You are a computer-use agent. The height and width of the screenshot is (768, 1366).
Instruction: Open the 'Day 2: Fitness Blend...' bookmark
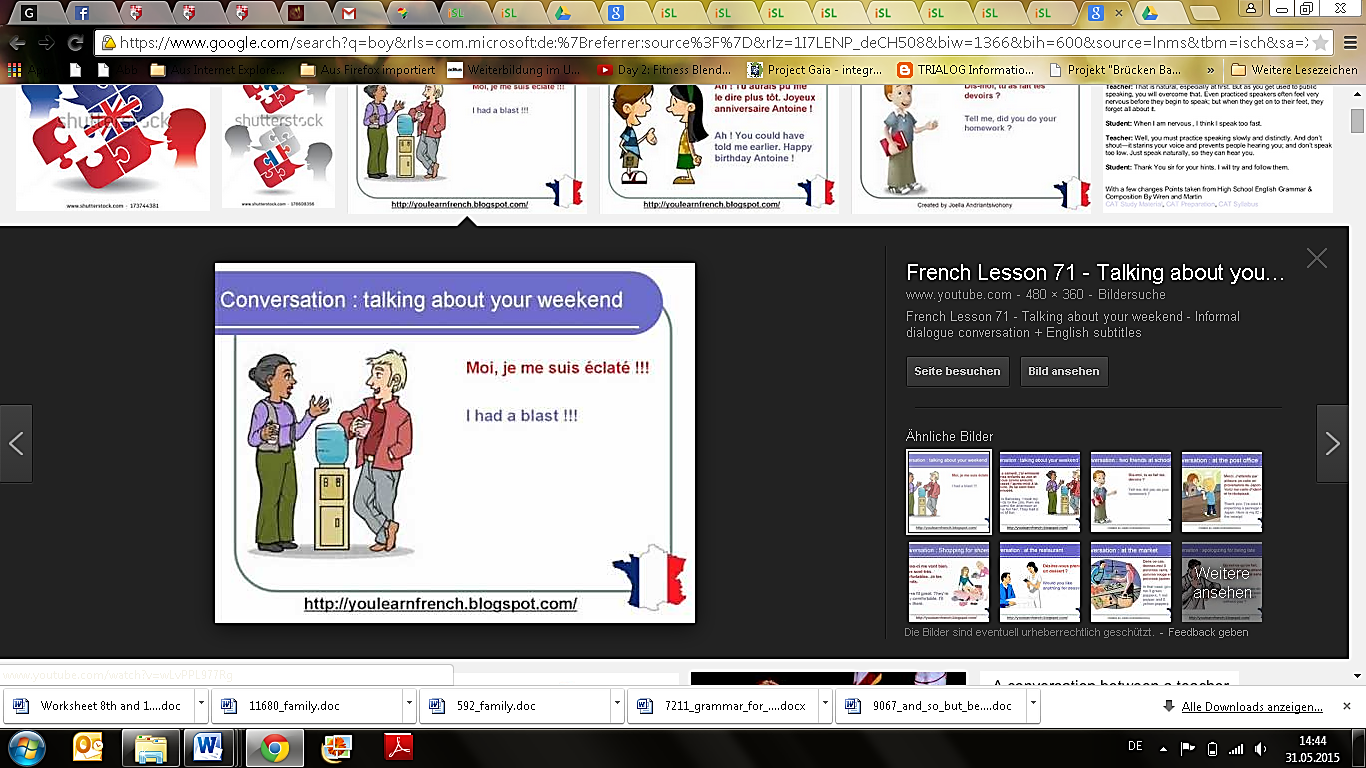(664, 70)
